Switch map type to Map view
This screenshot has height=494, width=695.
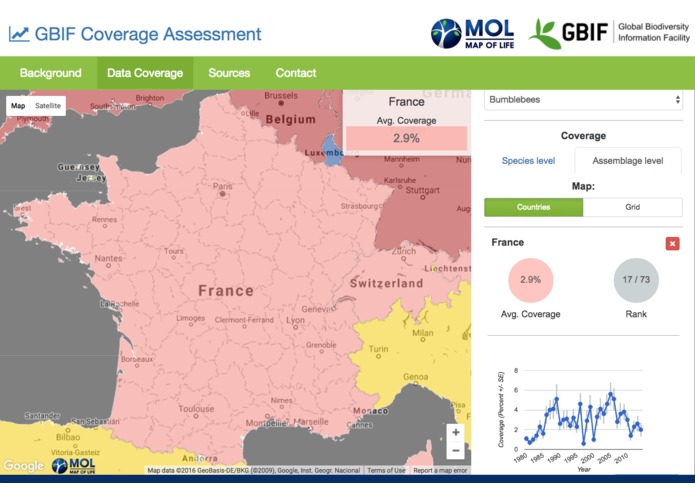[x=18, y=106]
